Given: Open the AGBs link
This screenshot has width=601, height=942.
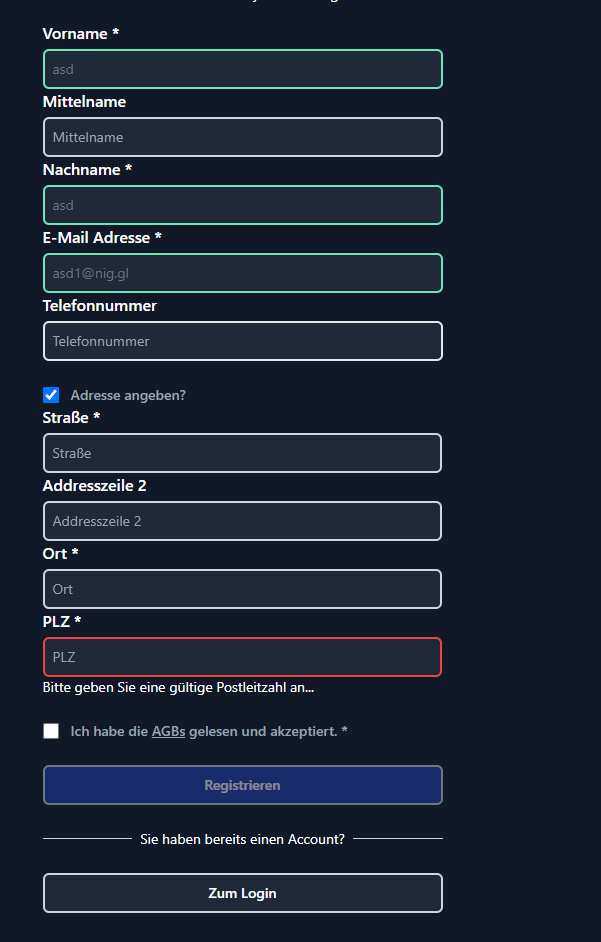Looking at the screenshot, I should pyautogui.click(x=168, y=731).
